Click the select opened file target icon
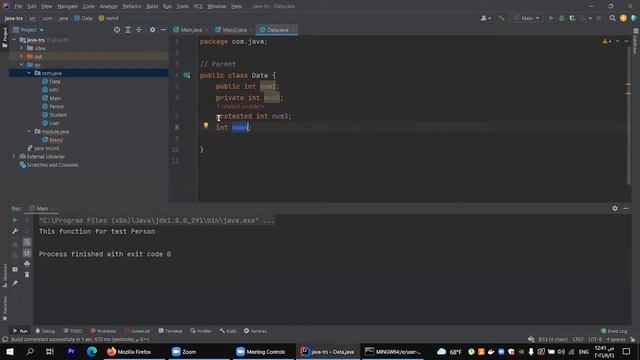Viewport: 640px width, 360px height. pos(117,30)
